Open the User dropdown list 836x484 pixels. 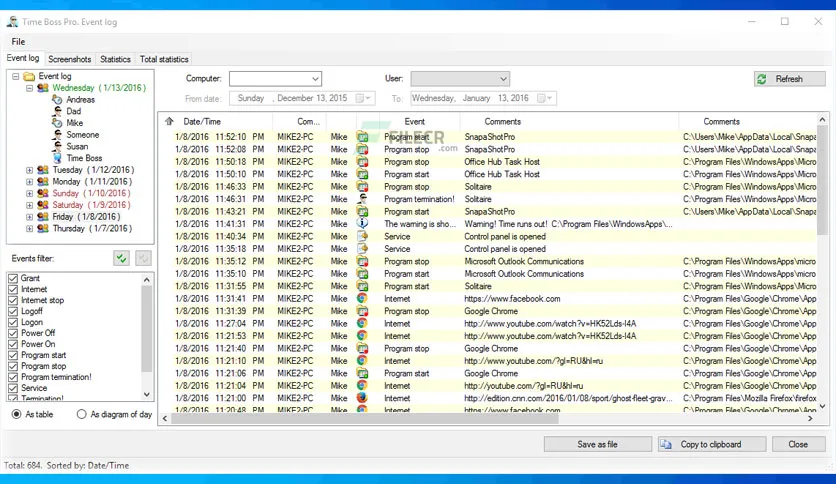(x=503, y=79)
